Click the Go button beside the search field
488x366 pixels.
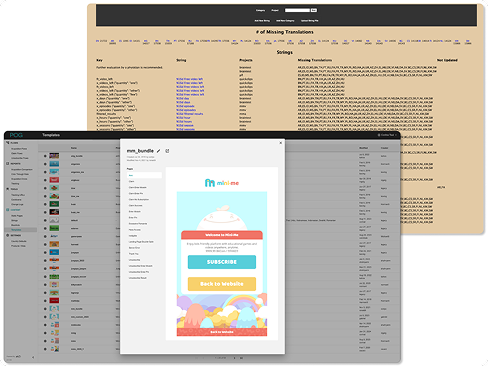pos(314,10)
